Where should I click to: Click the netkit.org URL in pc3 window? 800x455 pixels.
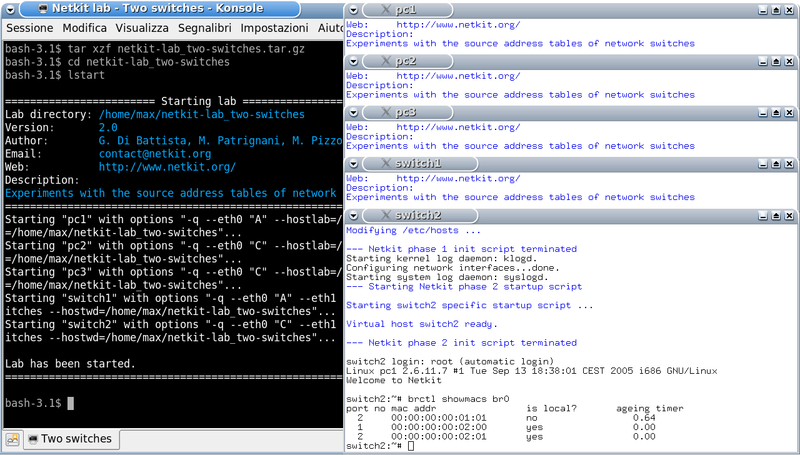pyautogui.click(x=458, y=127)
